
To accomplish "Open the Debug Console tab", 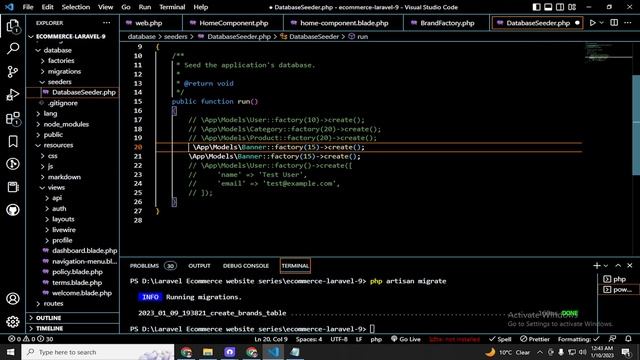I will [246, 266].
